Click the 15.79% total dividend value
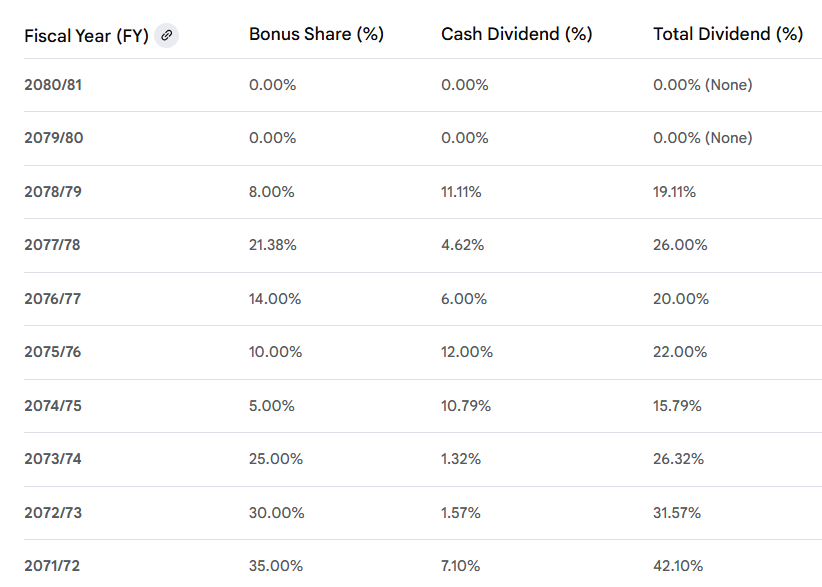 point(677,406)
